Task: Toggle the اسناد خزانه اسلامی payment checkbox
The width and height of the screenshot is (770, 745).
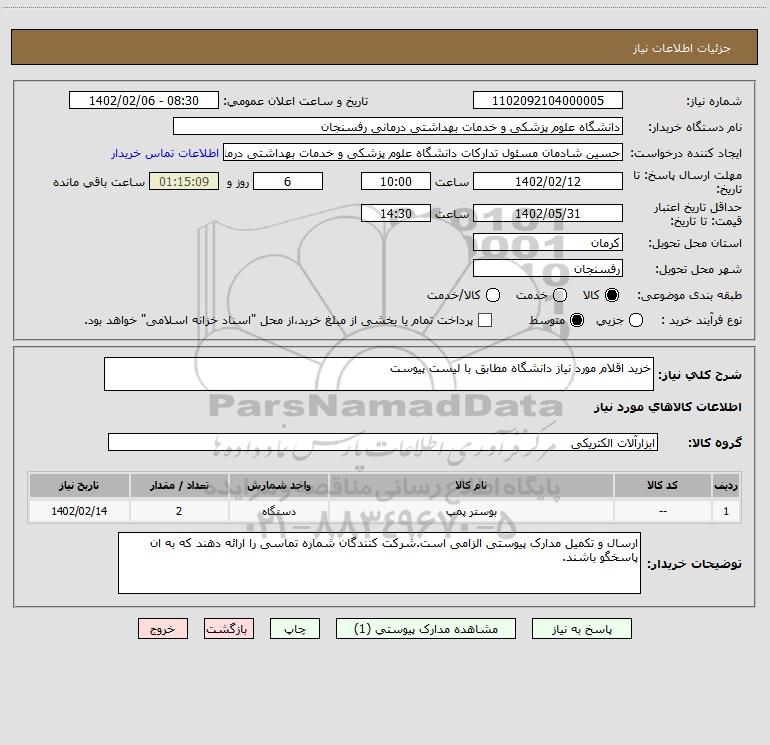Action: pos(485,320)
